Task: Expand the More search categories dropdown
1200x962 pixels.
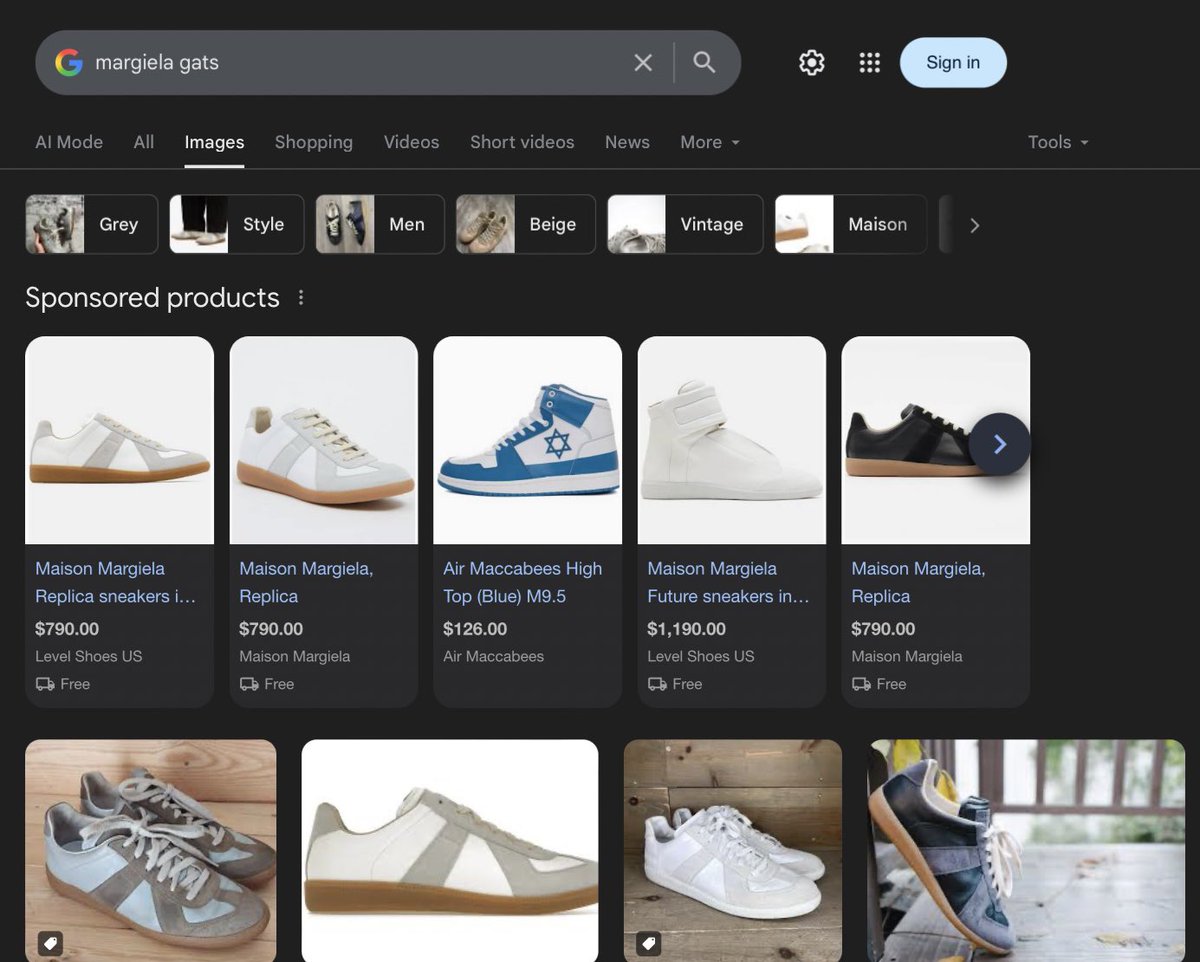Action: pos(710,142)
